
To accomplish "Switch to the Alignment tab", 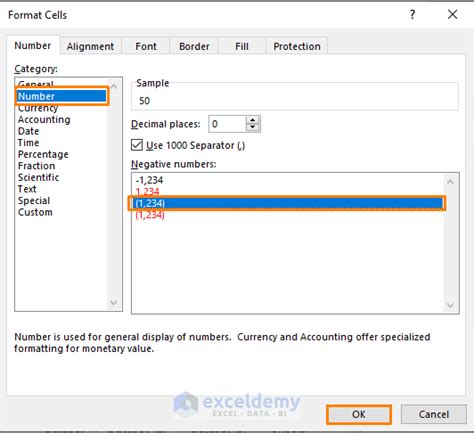I will [90, 46].
